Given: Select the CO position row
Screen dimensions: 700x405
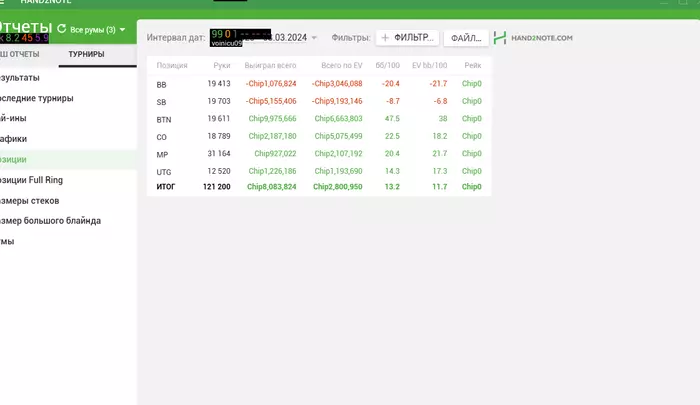Looking at the screenshot, I should coord(319,136).
